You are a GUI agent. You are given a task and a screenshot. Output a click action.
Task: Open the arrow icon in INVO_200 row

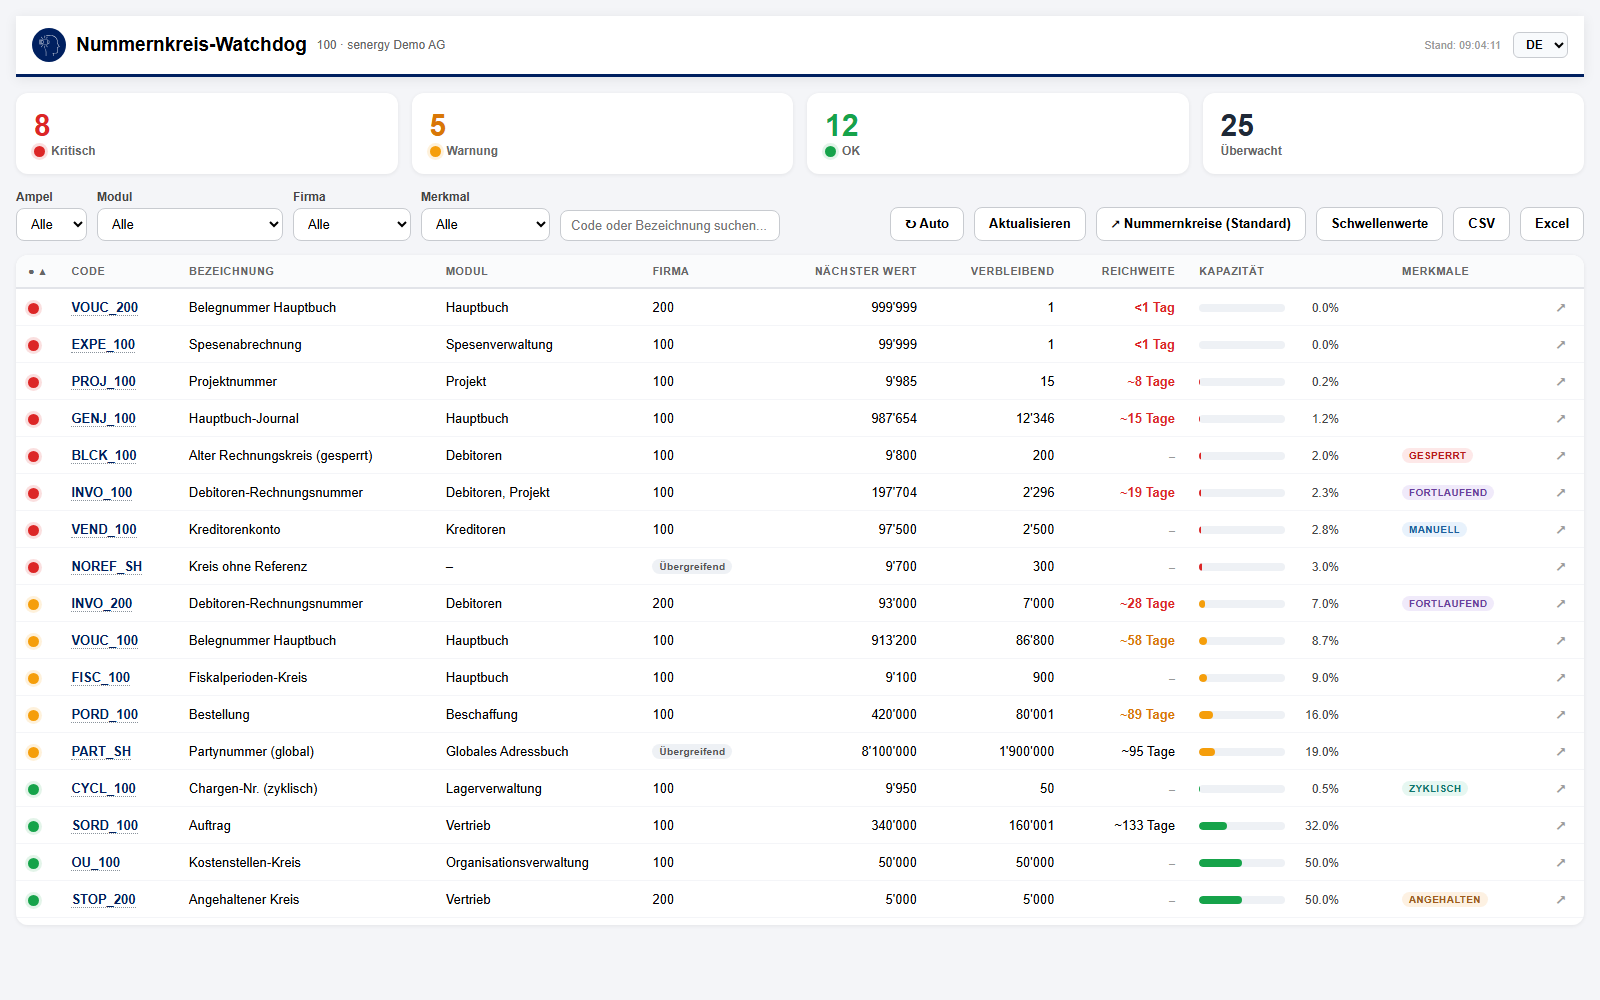[1560, 604]
